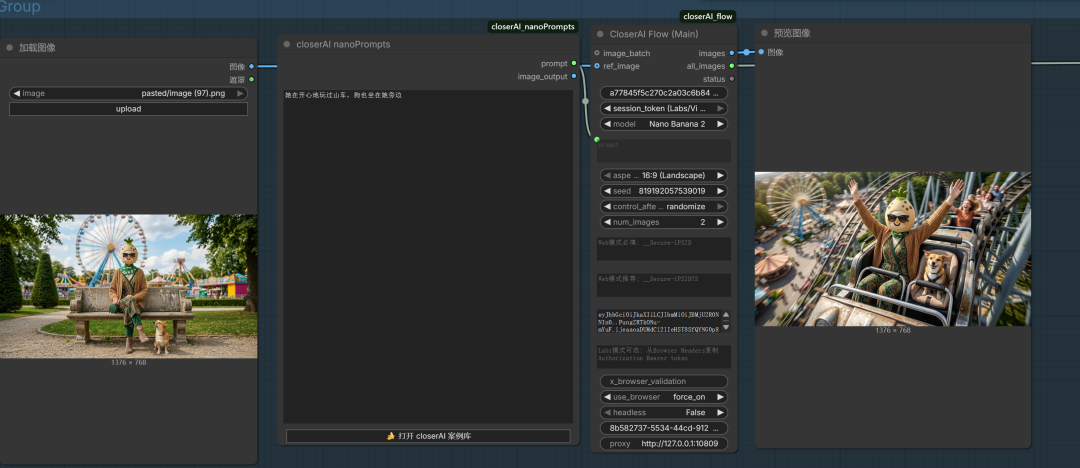Click the image_output port on nanoPrompts node
1080x468 pixels.
[574, 77]
